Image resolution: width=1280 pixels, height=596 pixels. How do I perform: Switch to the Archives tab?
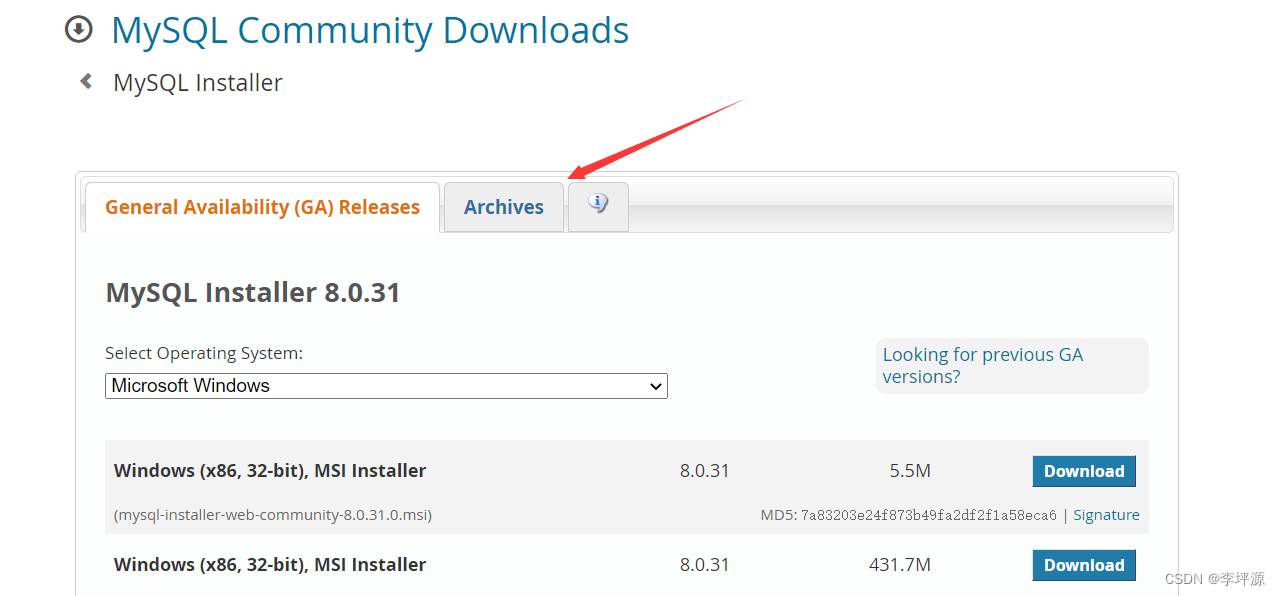[504, 207]
